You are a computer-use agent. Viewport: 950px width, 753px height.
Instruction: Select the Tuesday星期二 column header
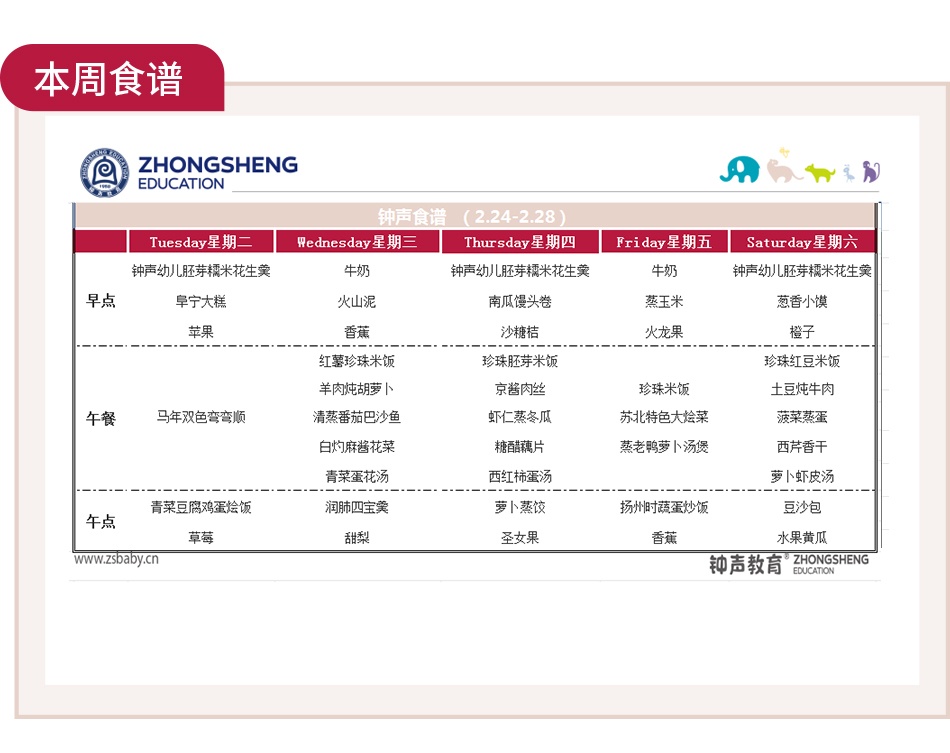coord(201,242)
